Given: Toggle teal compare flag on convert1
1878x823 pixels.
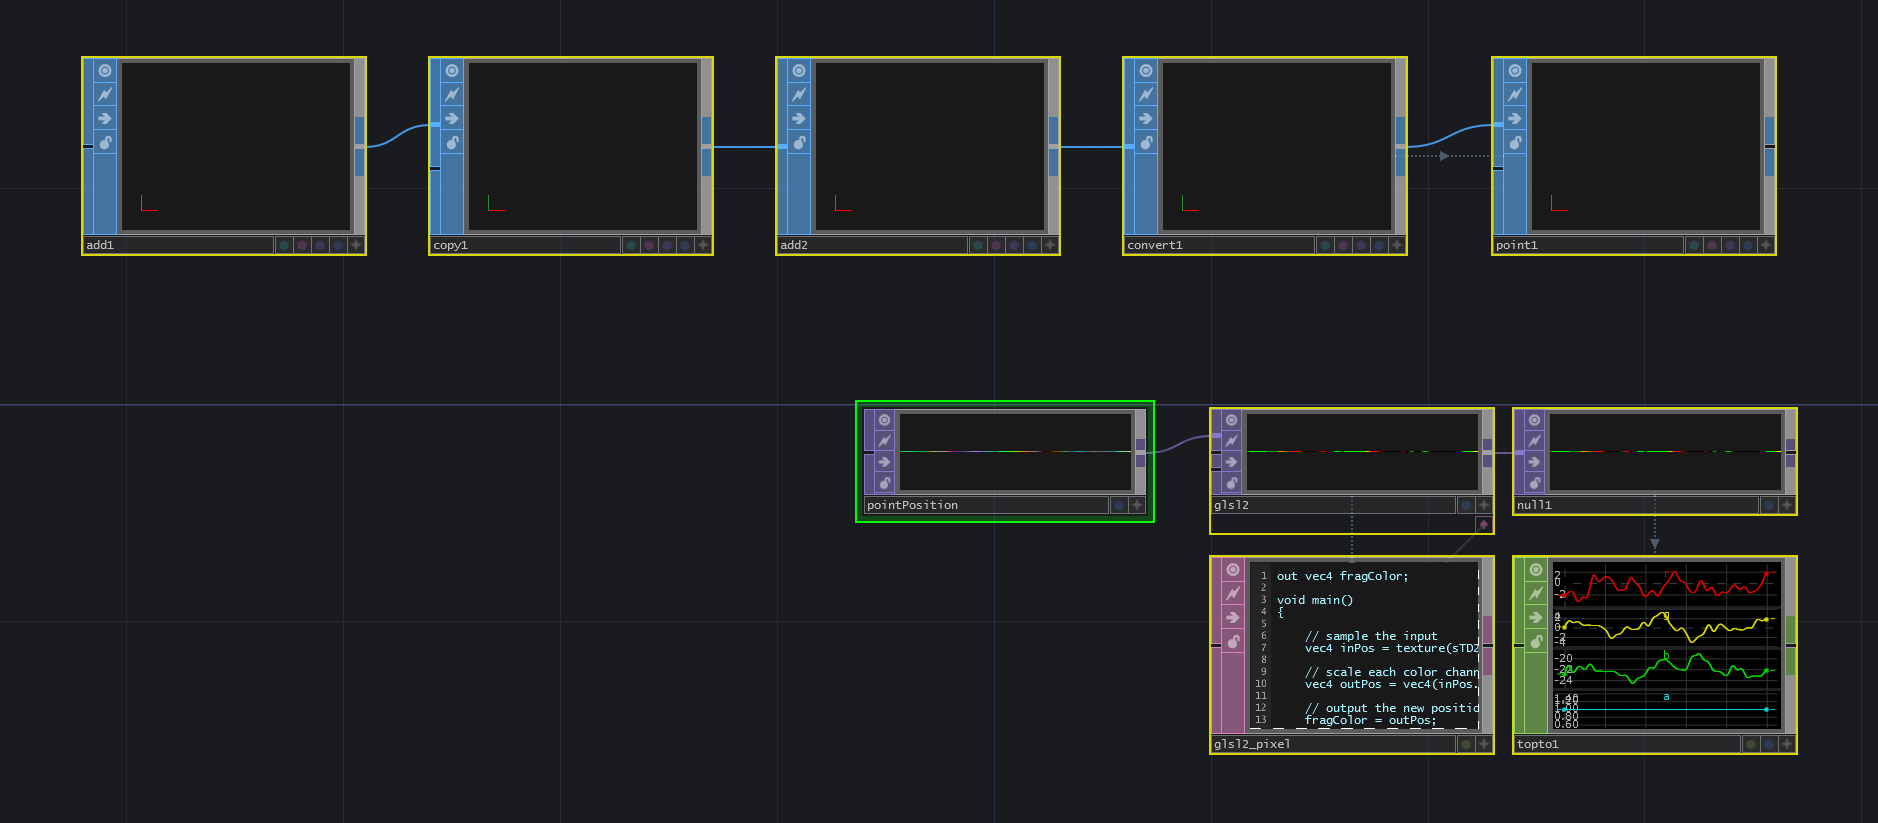Looking at the screenshot, I should pos(1325,245).
